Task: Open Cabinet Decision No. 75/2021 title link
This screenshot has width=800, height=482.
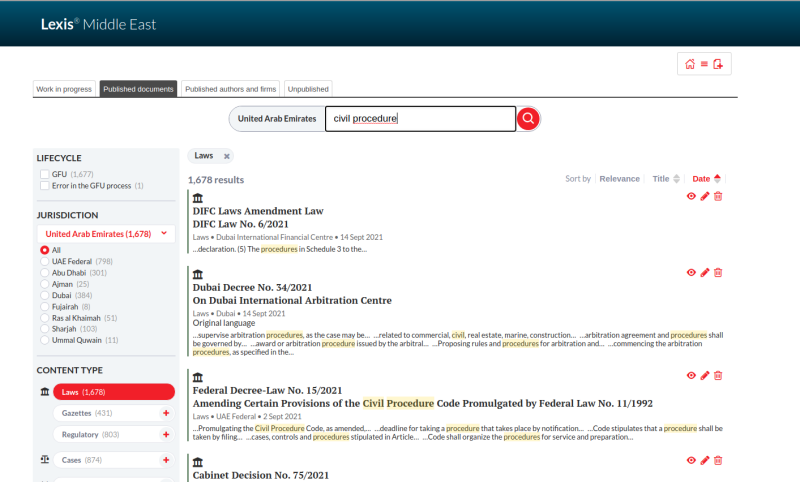Action: pos(261,475)
